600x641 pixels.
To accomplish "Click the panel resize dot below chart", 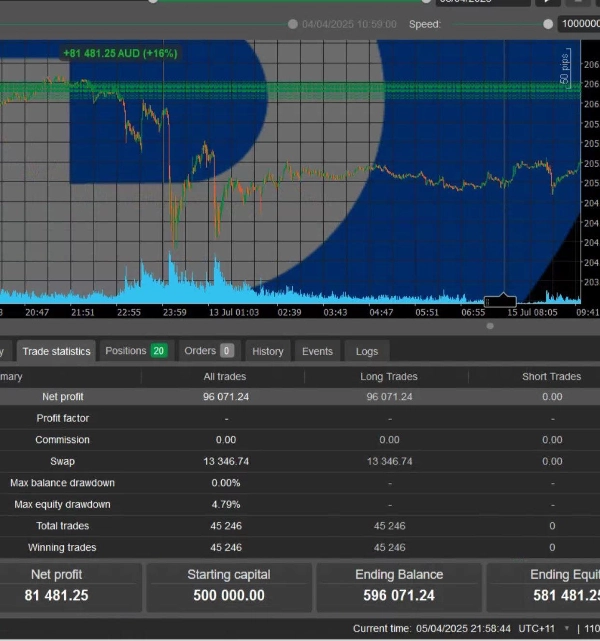I will tap(490, 326).
